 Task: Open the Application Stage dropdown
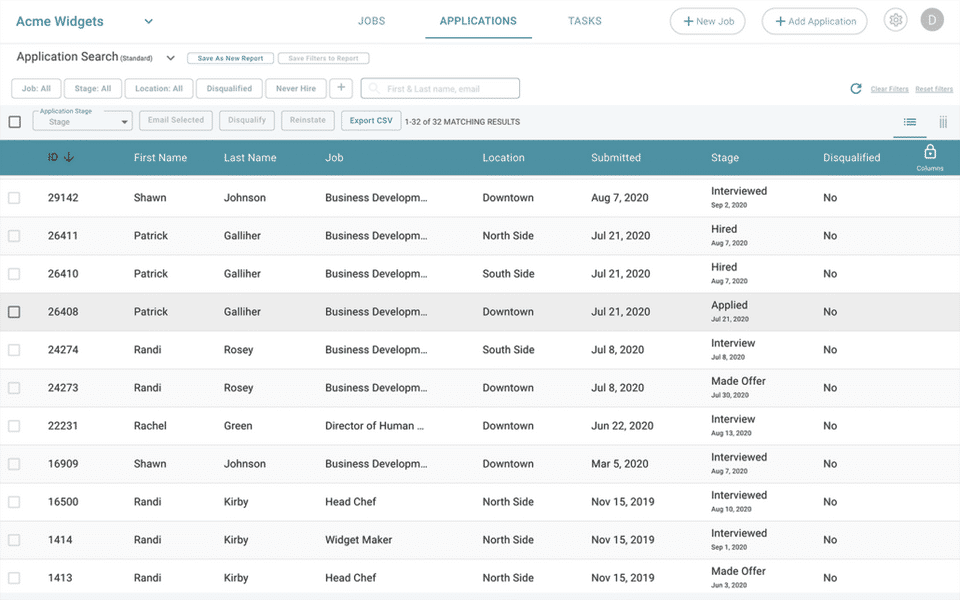82,121
